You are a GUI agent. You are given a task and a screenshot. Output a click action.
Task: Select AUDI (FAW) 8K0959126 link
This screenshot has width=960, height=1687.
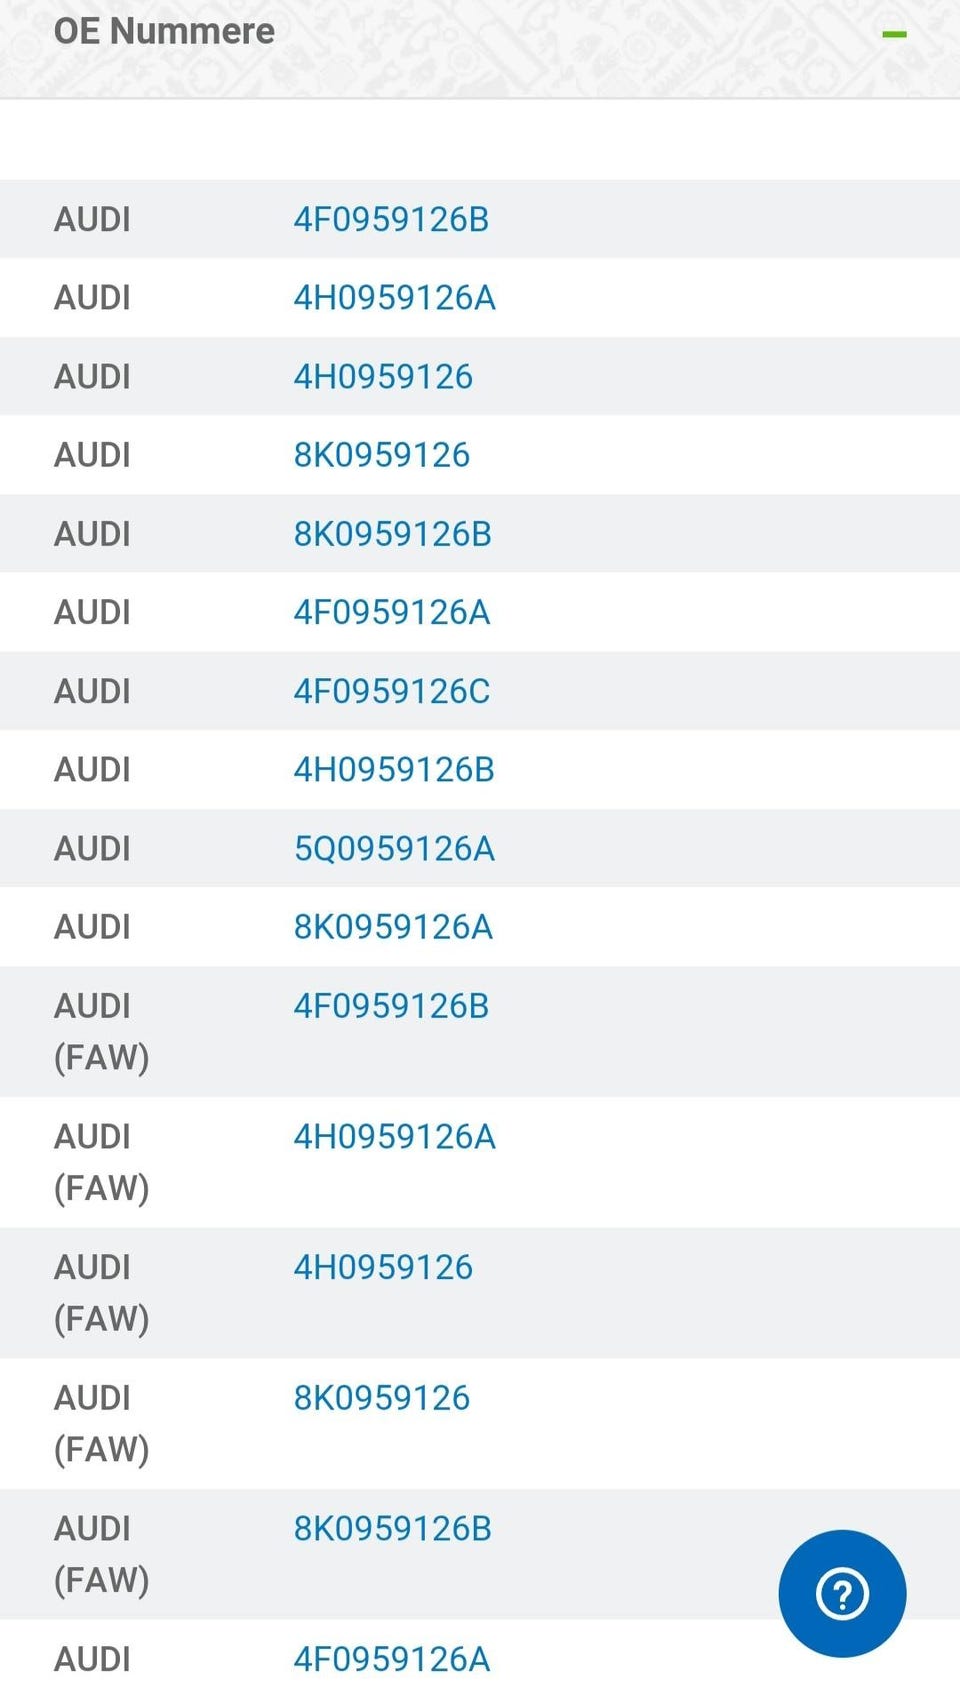[x=381, y=1397]
